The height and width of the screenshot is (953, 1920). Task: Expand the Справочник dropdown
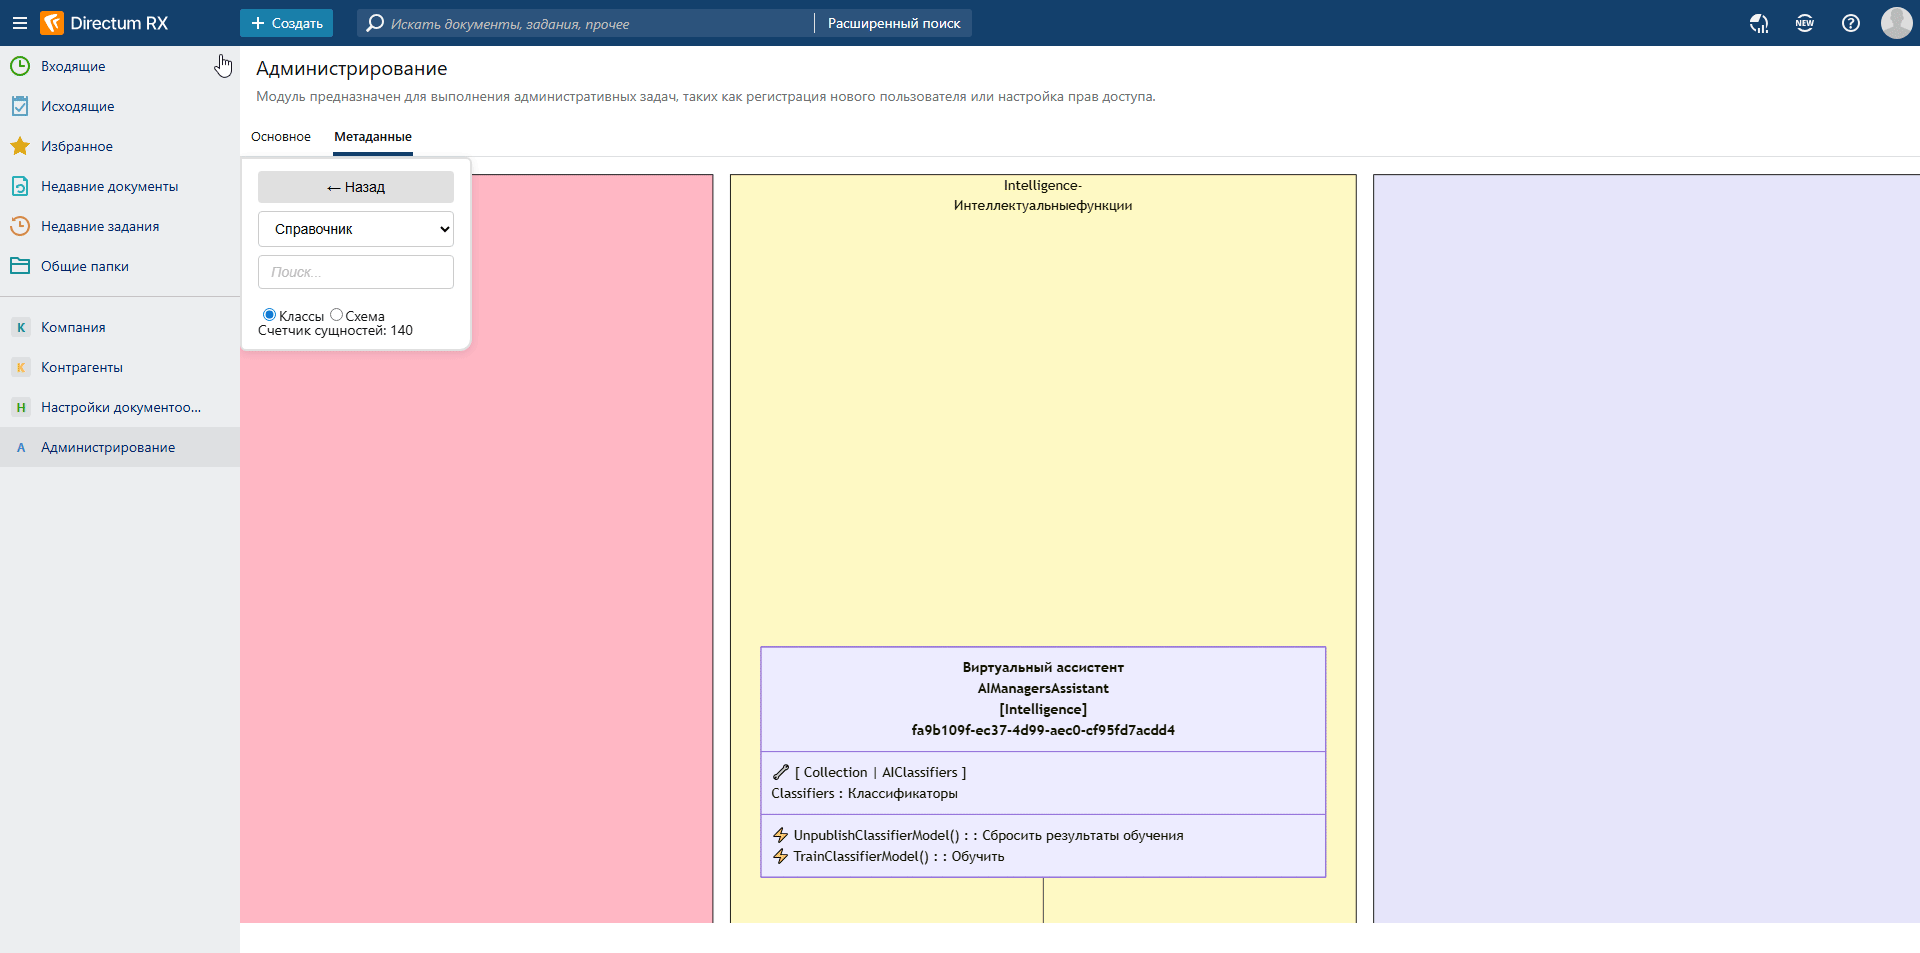[x=356, y=229]
